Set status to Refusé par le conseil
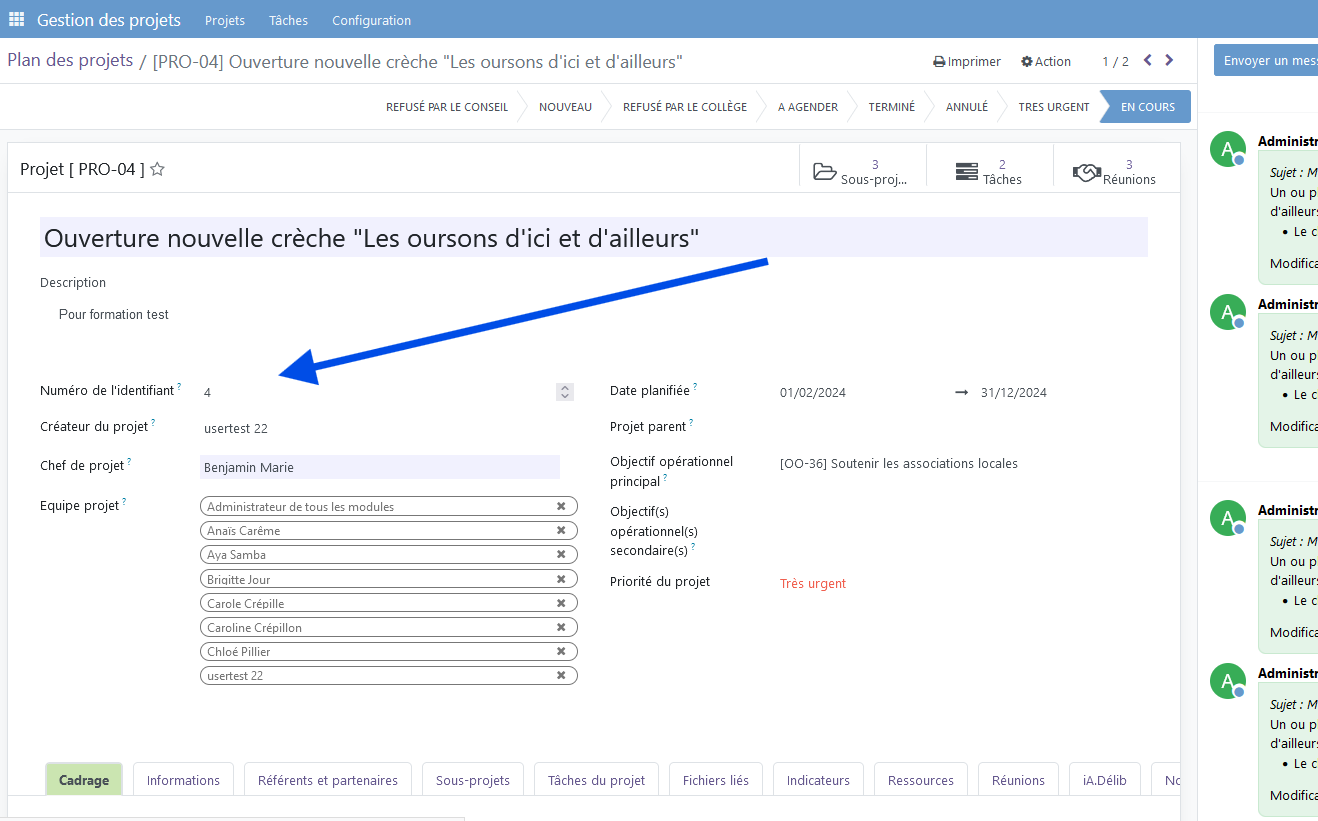The width and height of the screenshot is (1318, 821). coord(447,107)
